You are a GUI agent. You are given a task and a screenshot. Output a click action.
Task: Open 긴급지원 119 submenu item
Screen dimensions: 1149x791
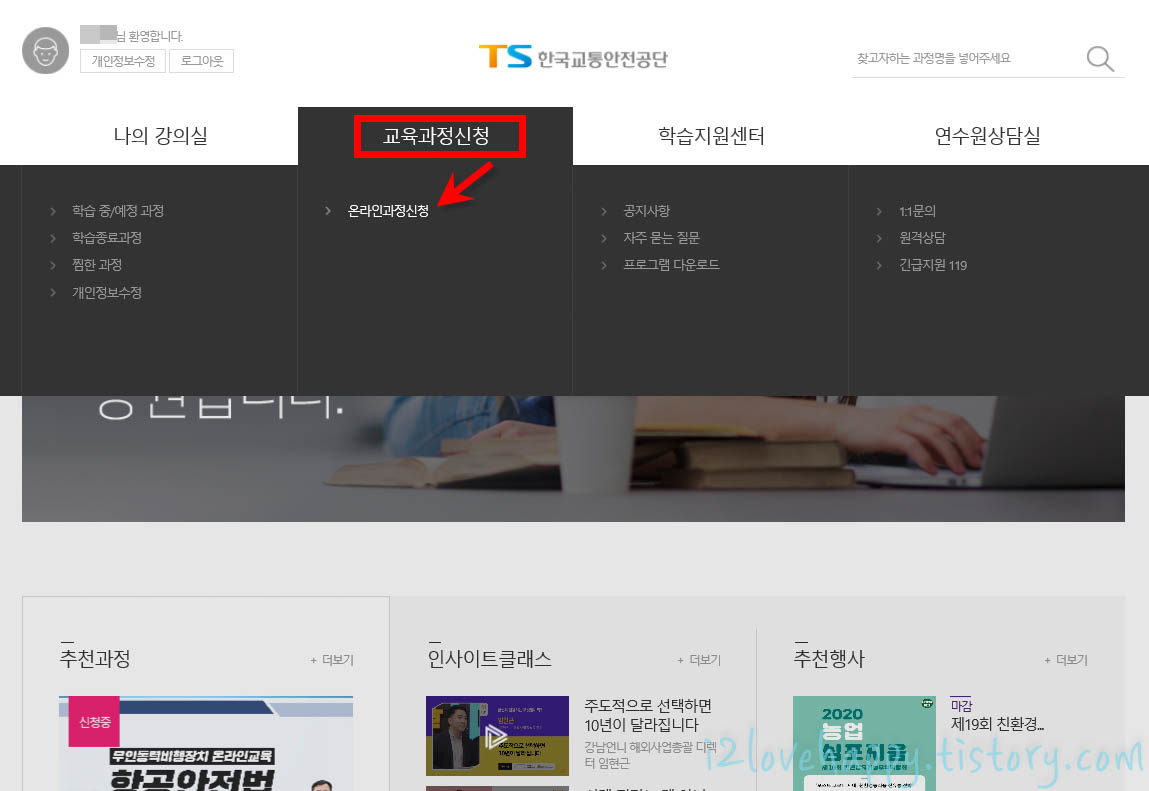pos(933,265)
